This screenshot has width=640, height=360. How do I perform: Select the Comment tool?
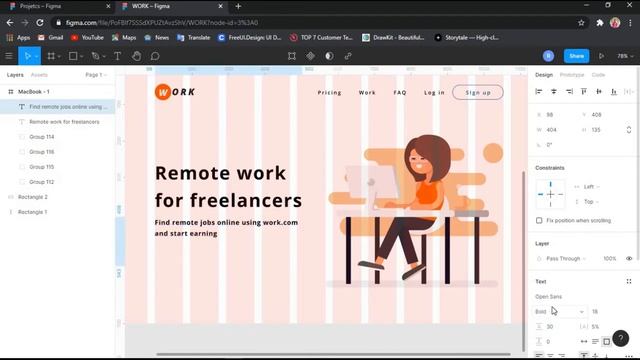coord(155,56)
